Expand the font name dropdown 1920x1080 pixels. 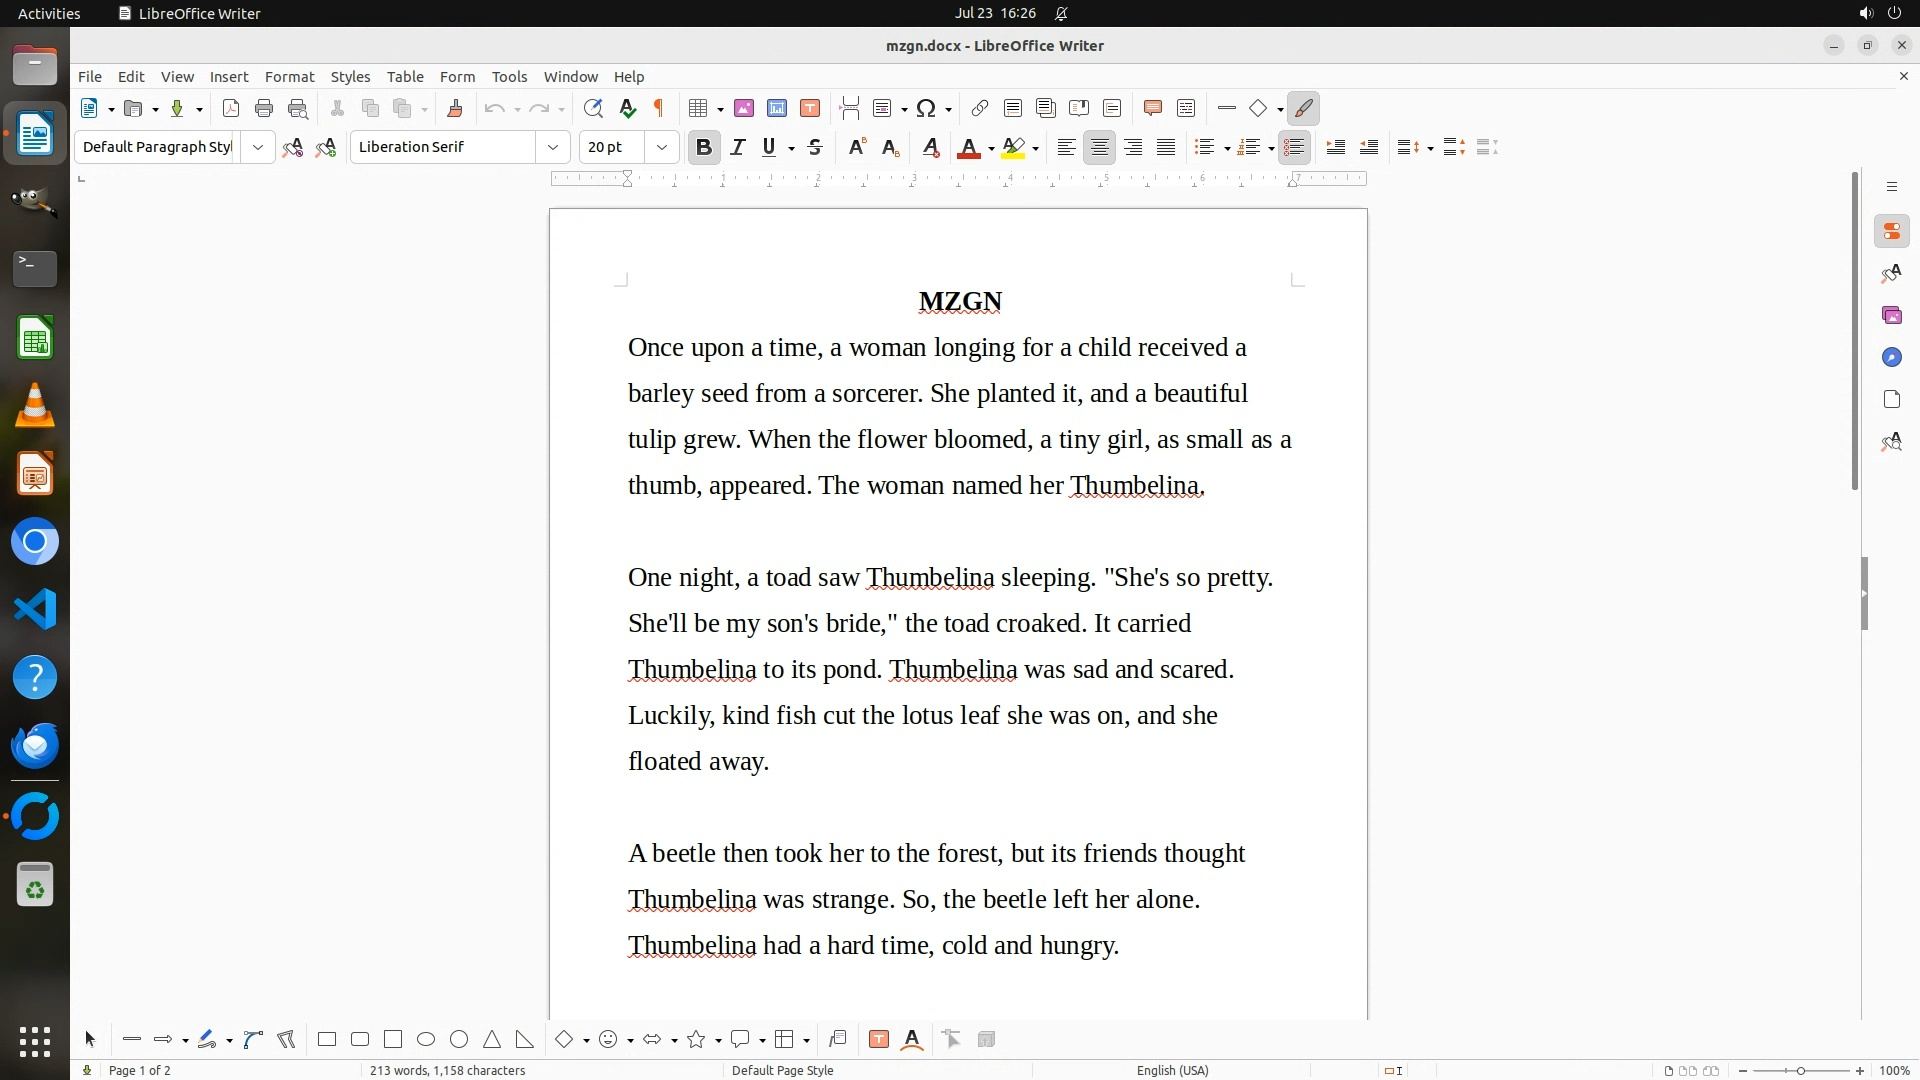coord(552,148)
